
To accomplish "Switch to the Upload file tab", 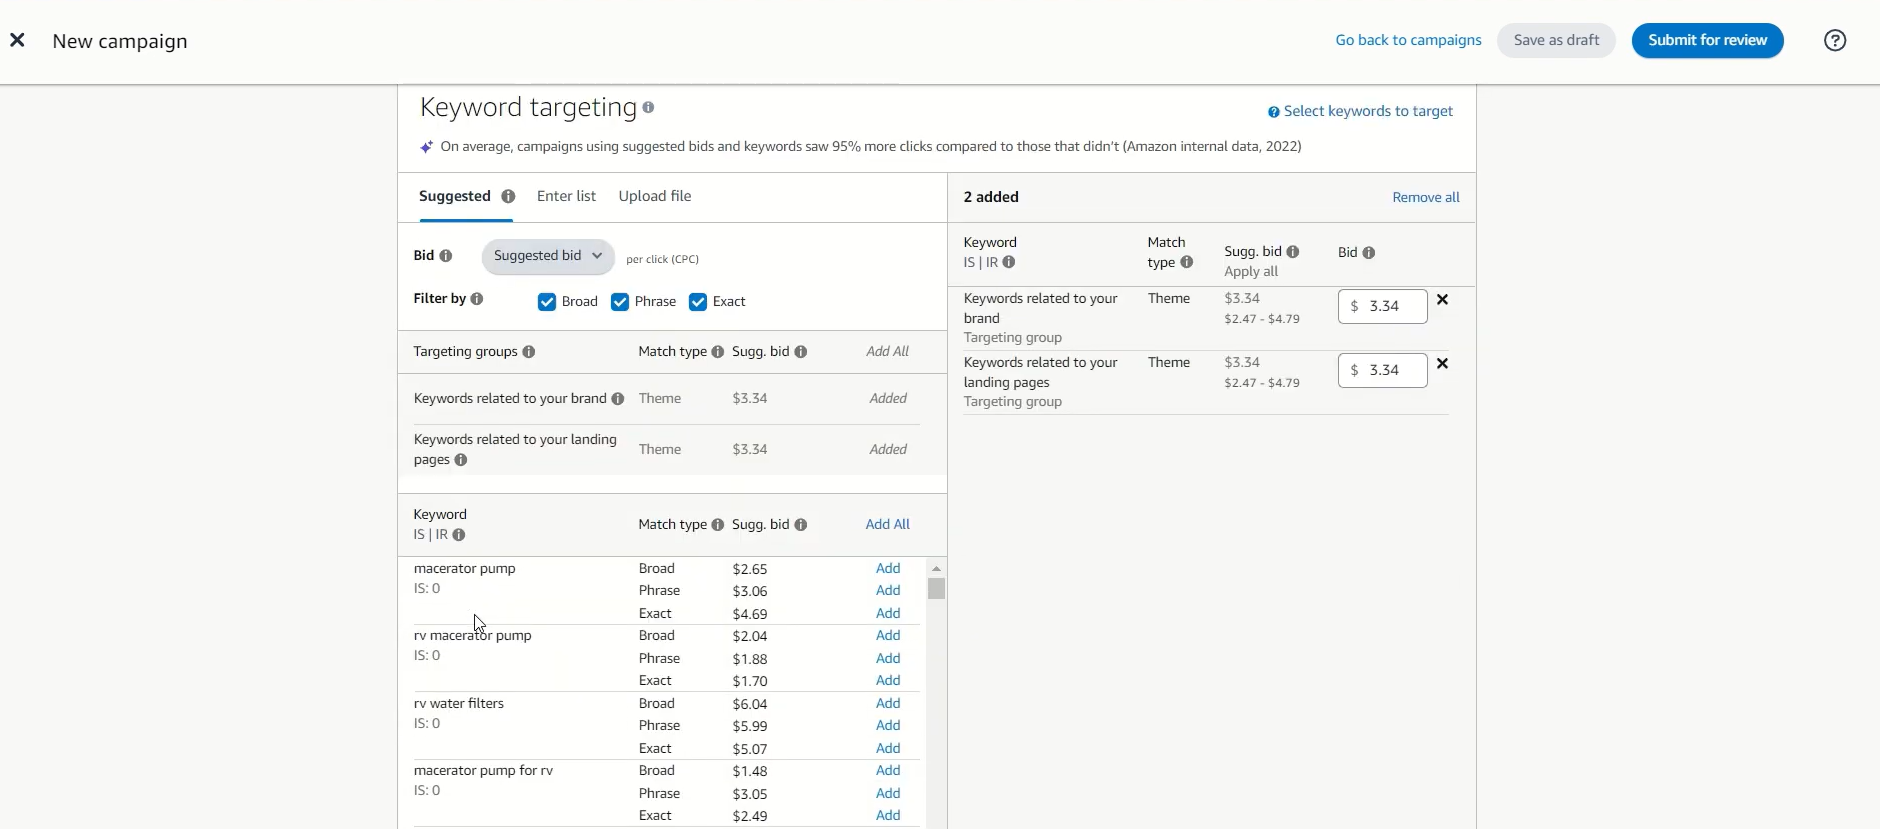I will tap(655, 196).
